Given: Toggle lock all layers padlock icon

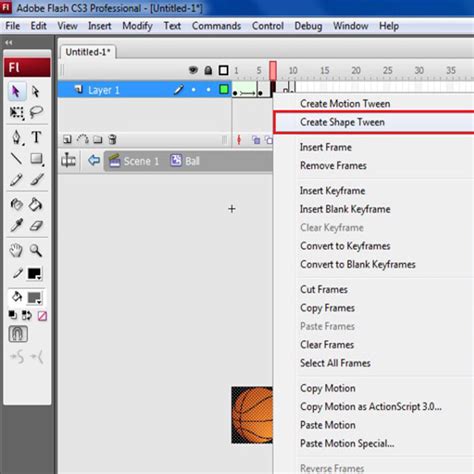Looking at the screenshot, I should [x=208, y=70].
